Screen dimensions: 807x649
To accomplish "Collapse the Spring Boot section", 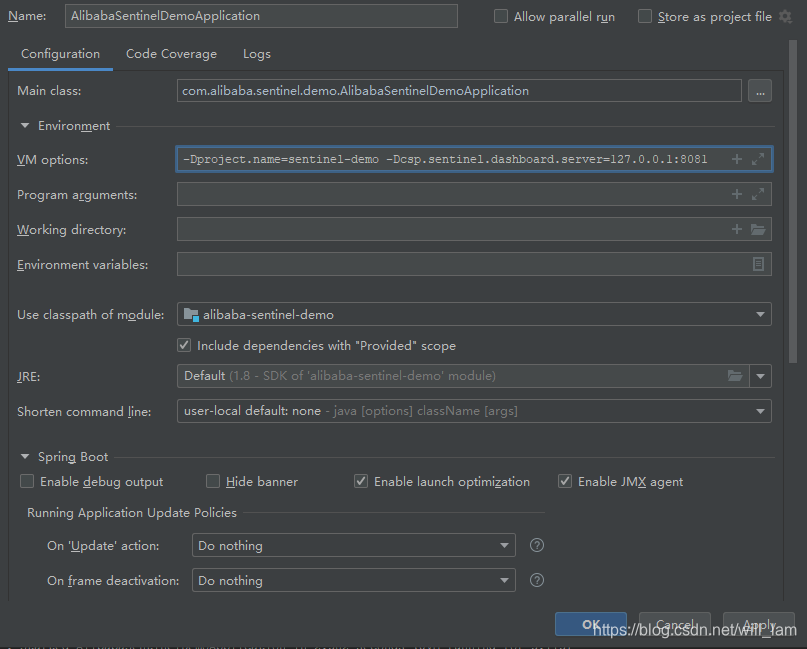I will 25,457.
